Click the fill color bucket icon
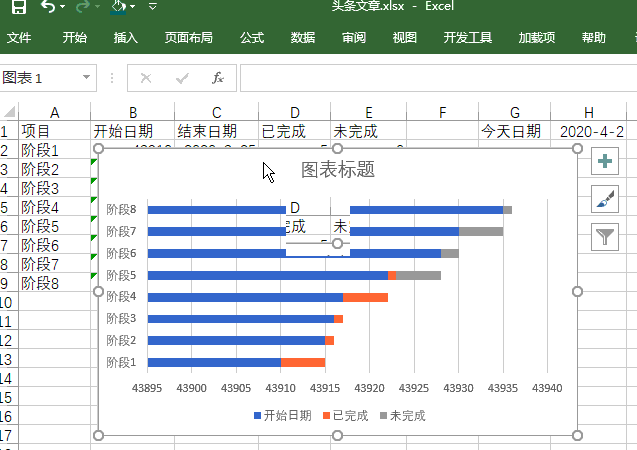Viewport: 637px width, 450px height. point(118,6)
